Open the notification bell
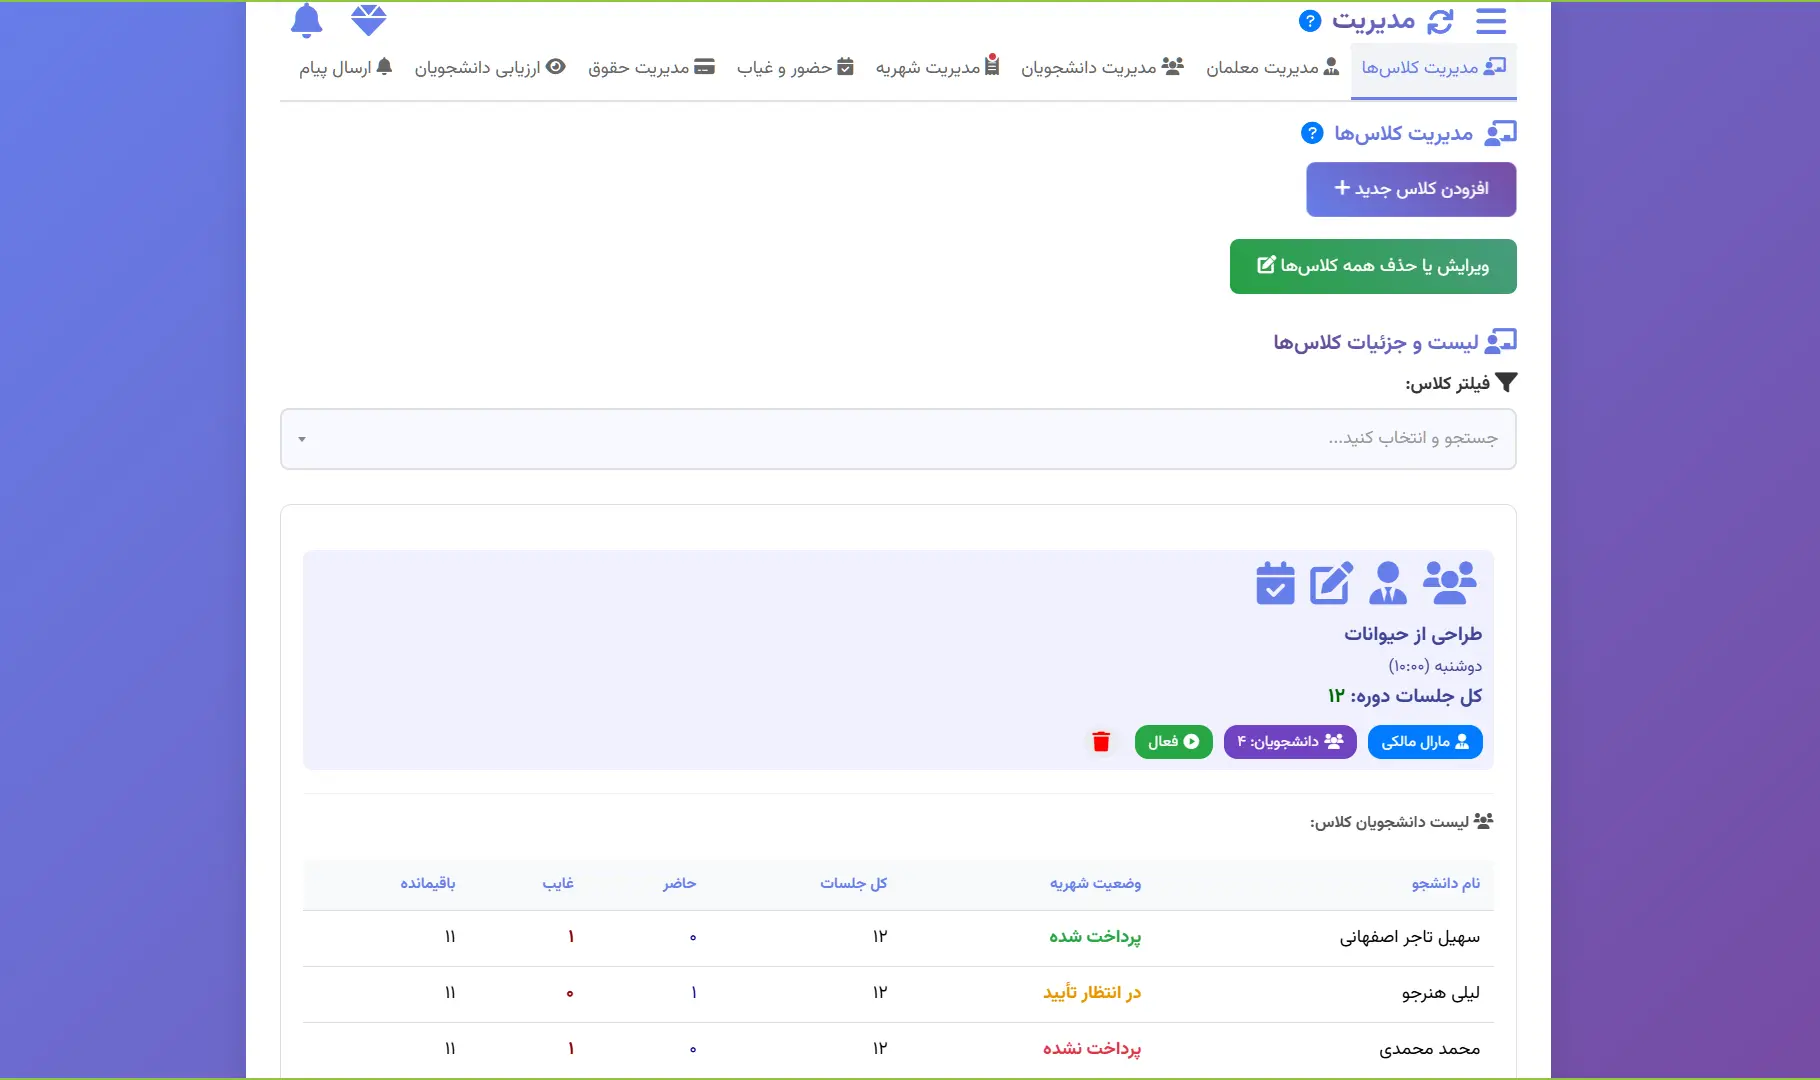The image size is (1820, 1080). [x=307, y=20]
